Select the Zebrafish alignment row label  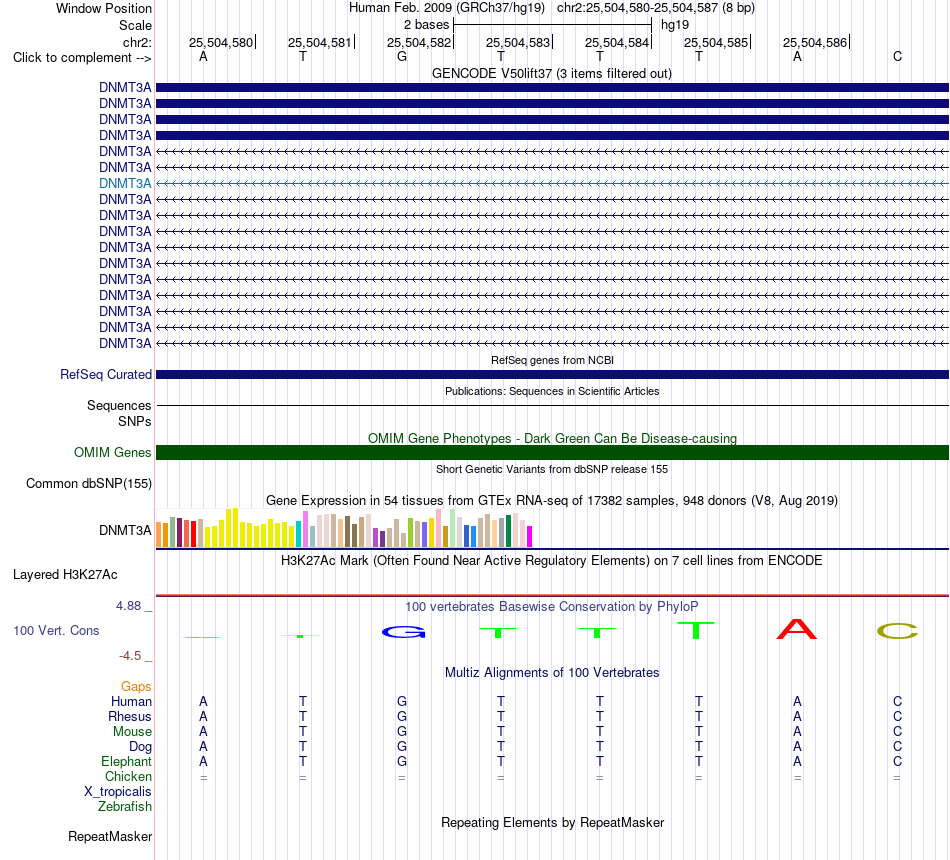click(125, 807)
